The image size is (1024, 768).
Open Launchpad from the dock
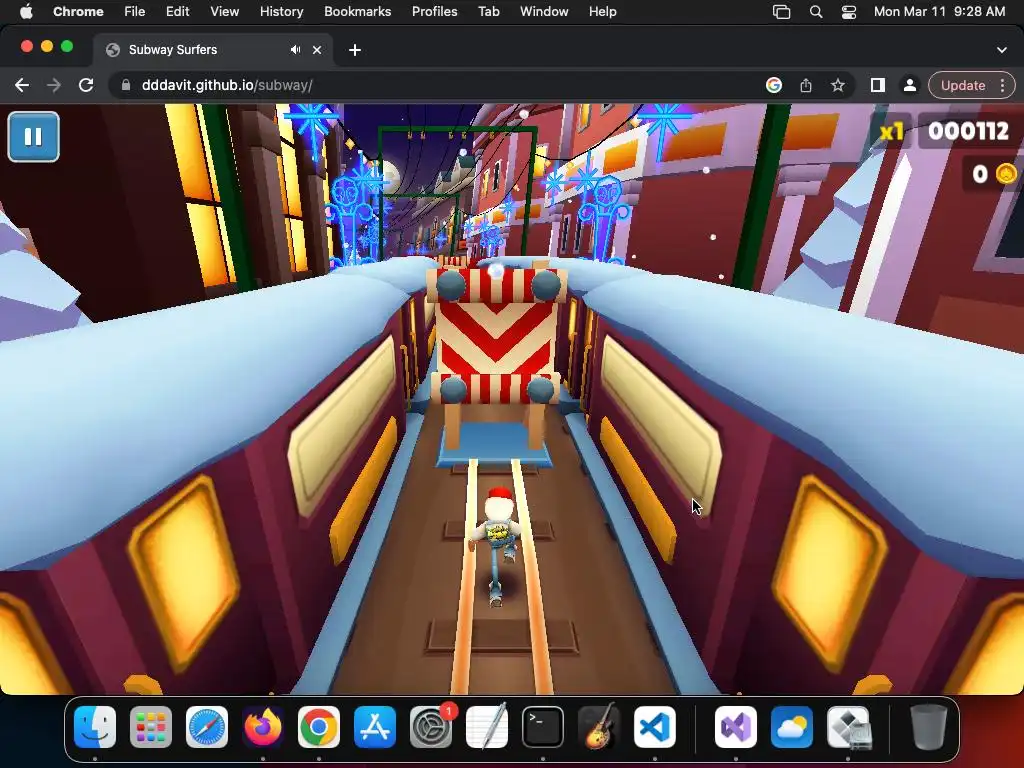(x=151, y=727)
